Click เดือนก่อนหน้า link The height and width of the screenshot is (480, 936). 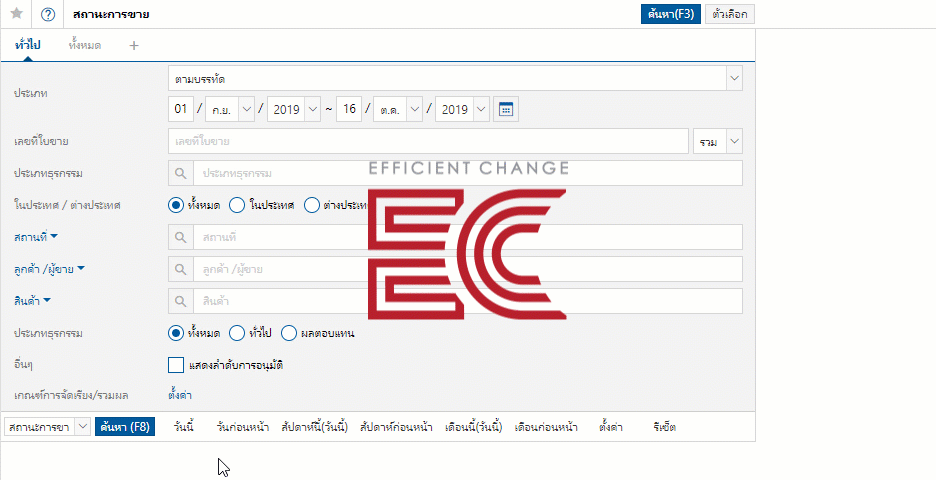tap(546, 427)
